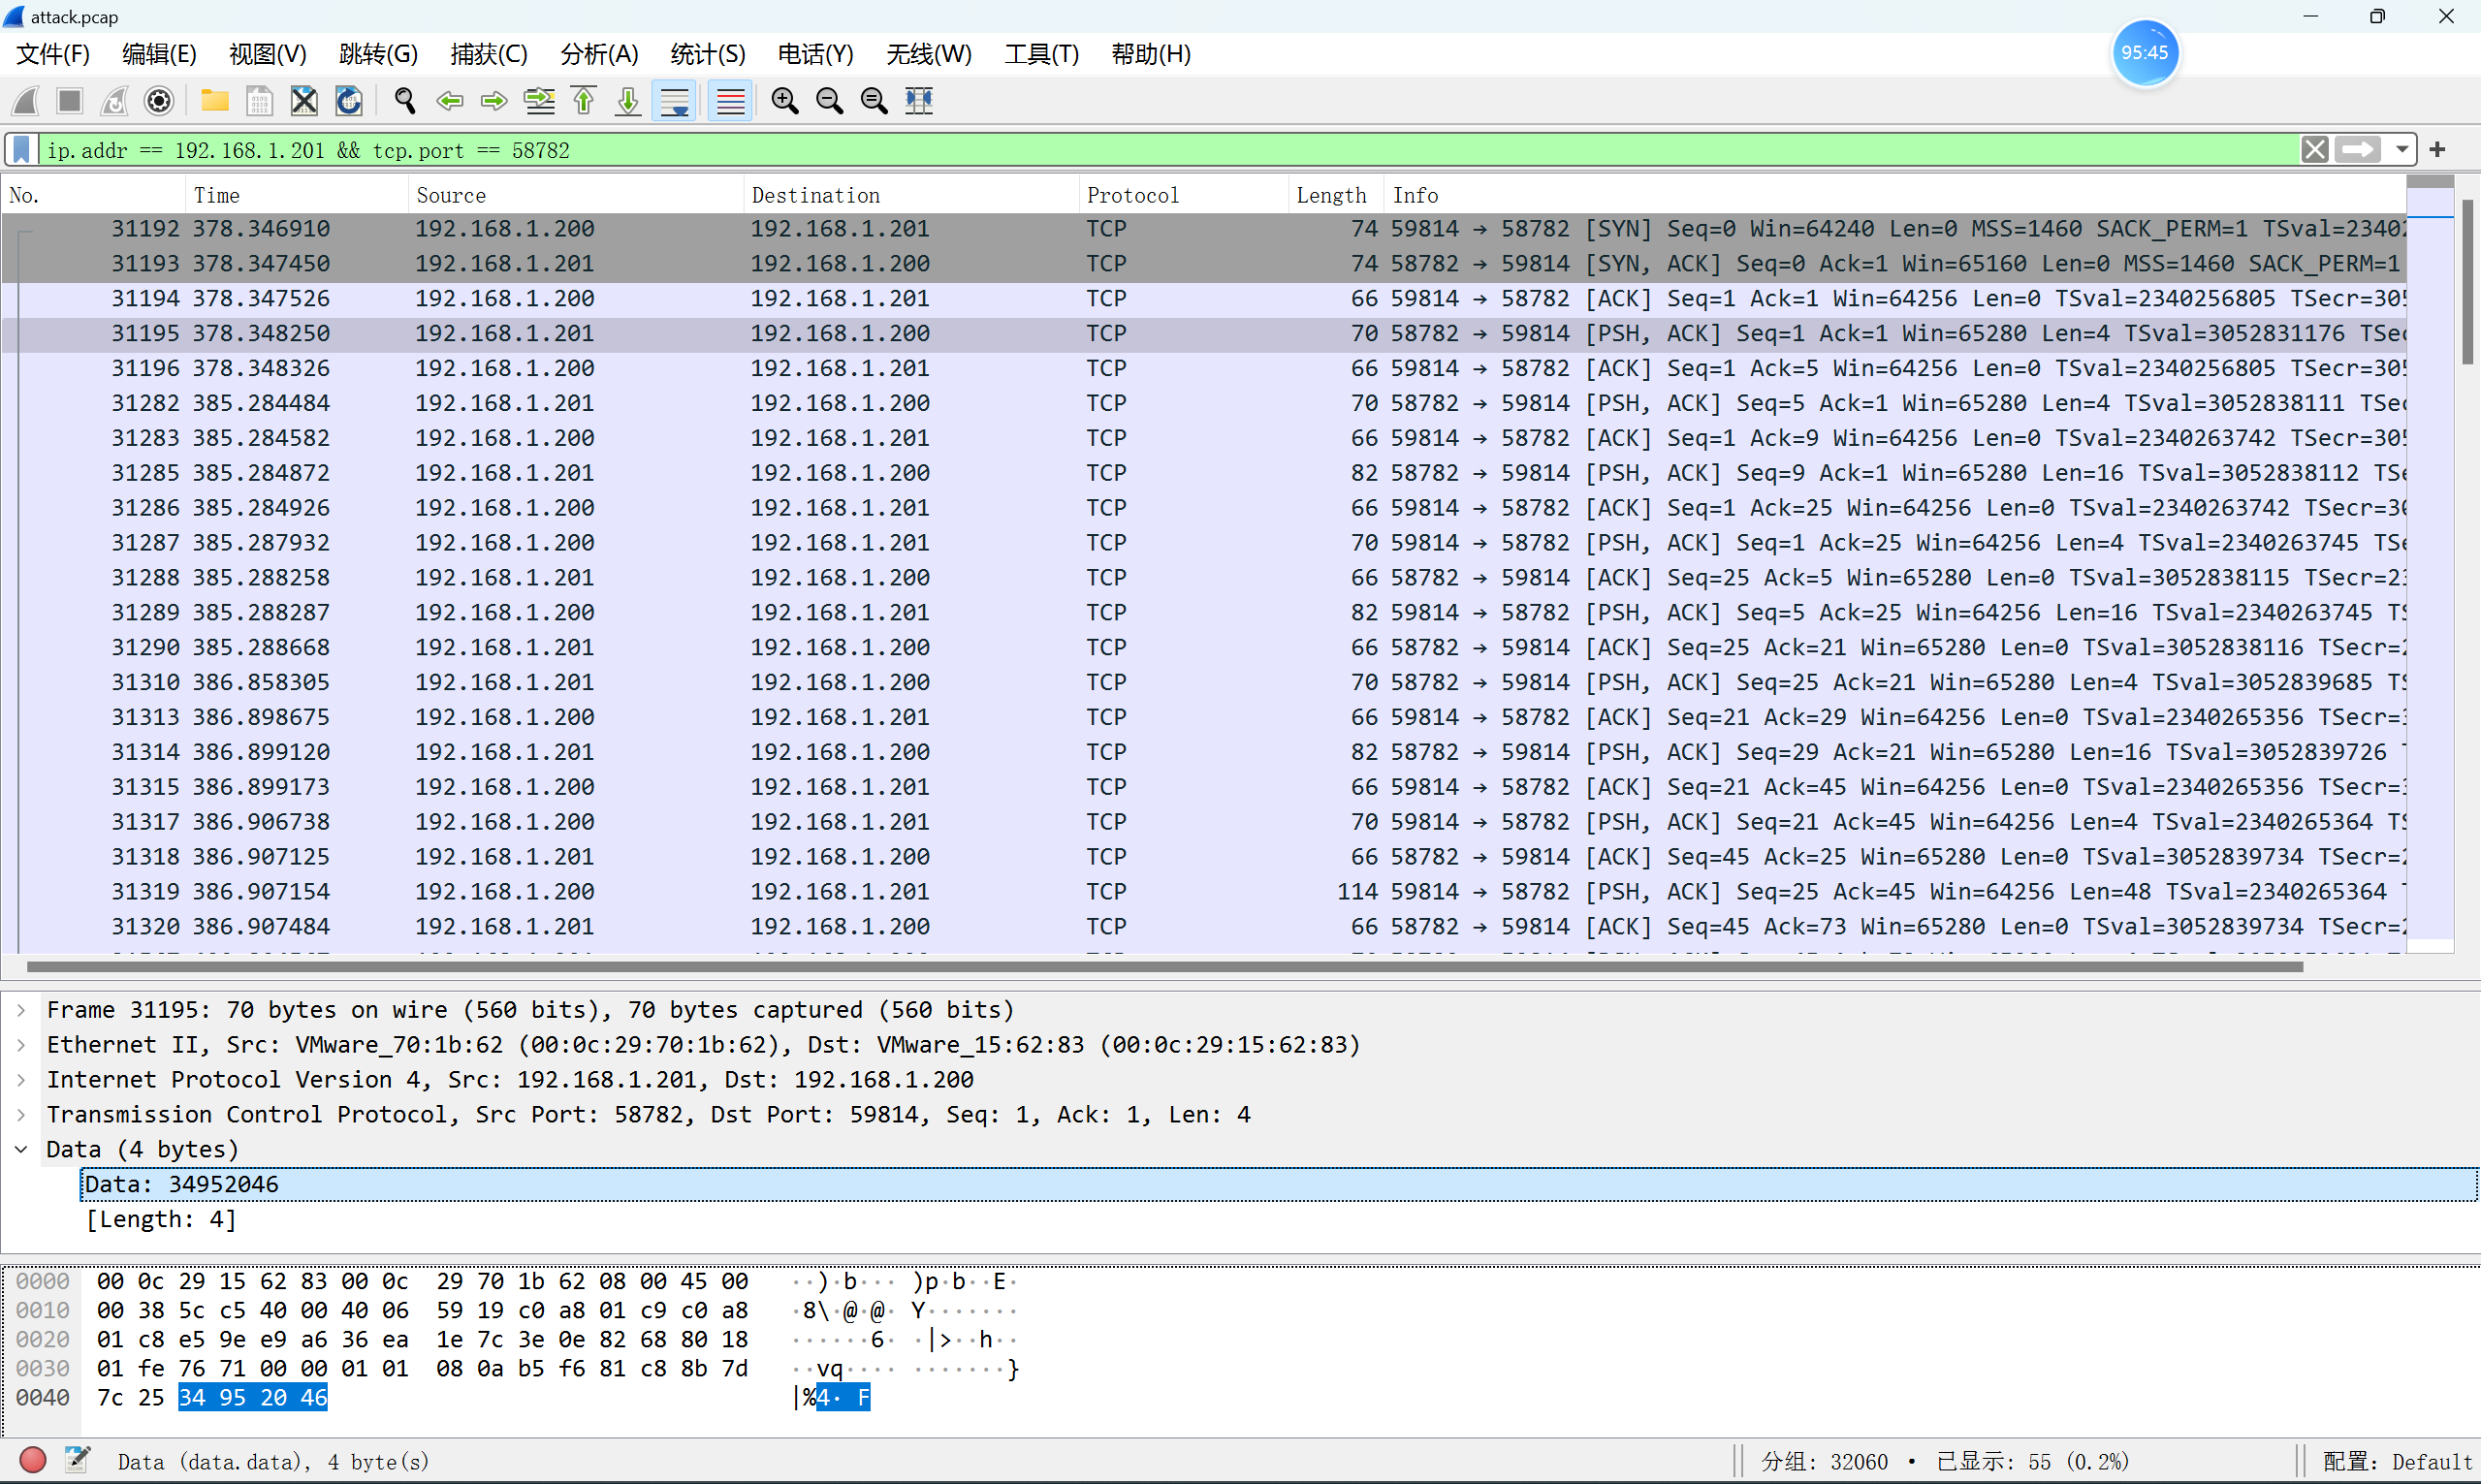This screenshot has width=2481, height=1484.
Task: Expand the Ethernet II section
Action: click(21, 1045)
